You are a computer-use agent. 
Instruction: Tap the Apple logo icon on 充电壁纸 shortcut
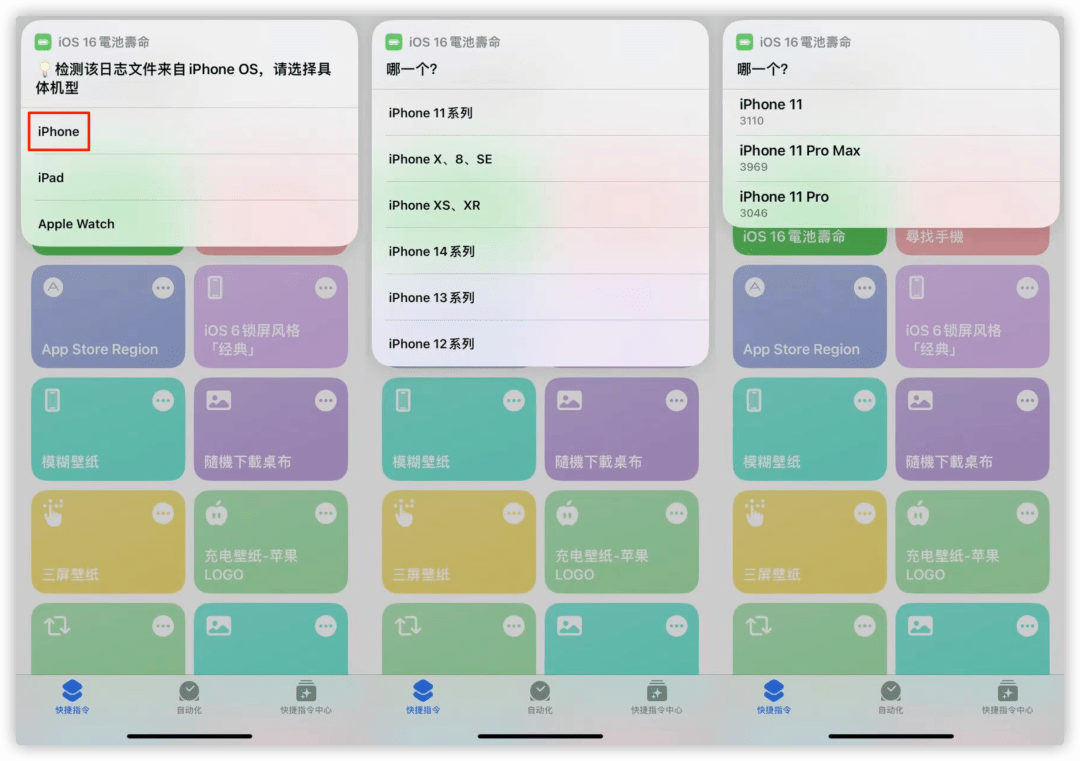217,512
